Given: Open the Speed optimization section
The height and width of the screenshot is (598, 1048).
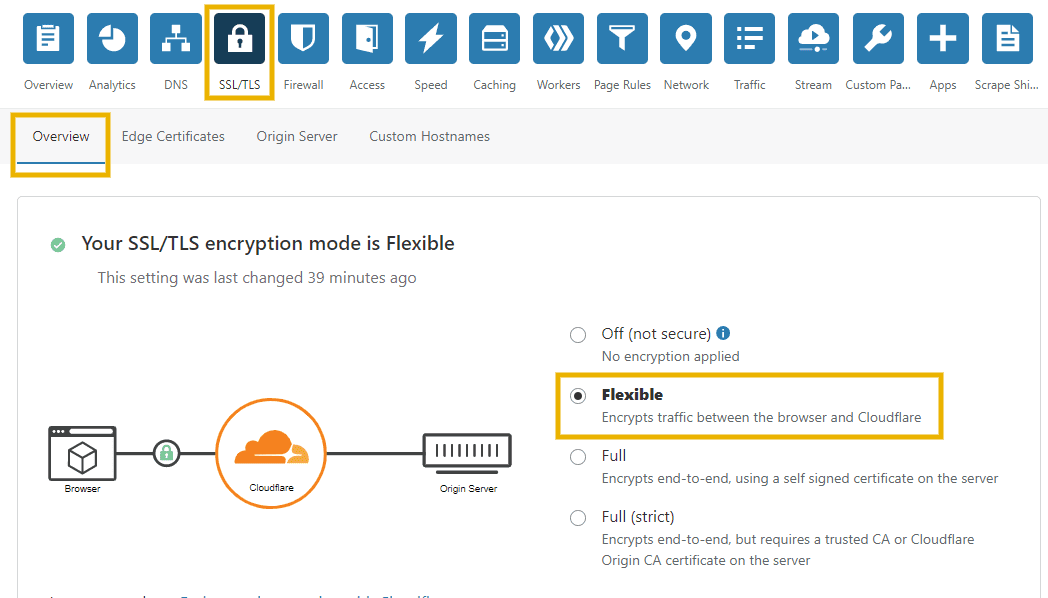Looking at the screenshot, I should coord(430,38).
